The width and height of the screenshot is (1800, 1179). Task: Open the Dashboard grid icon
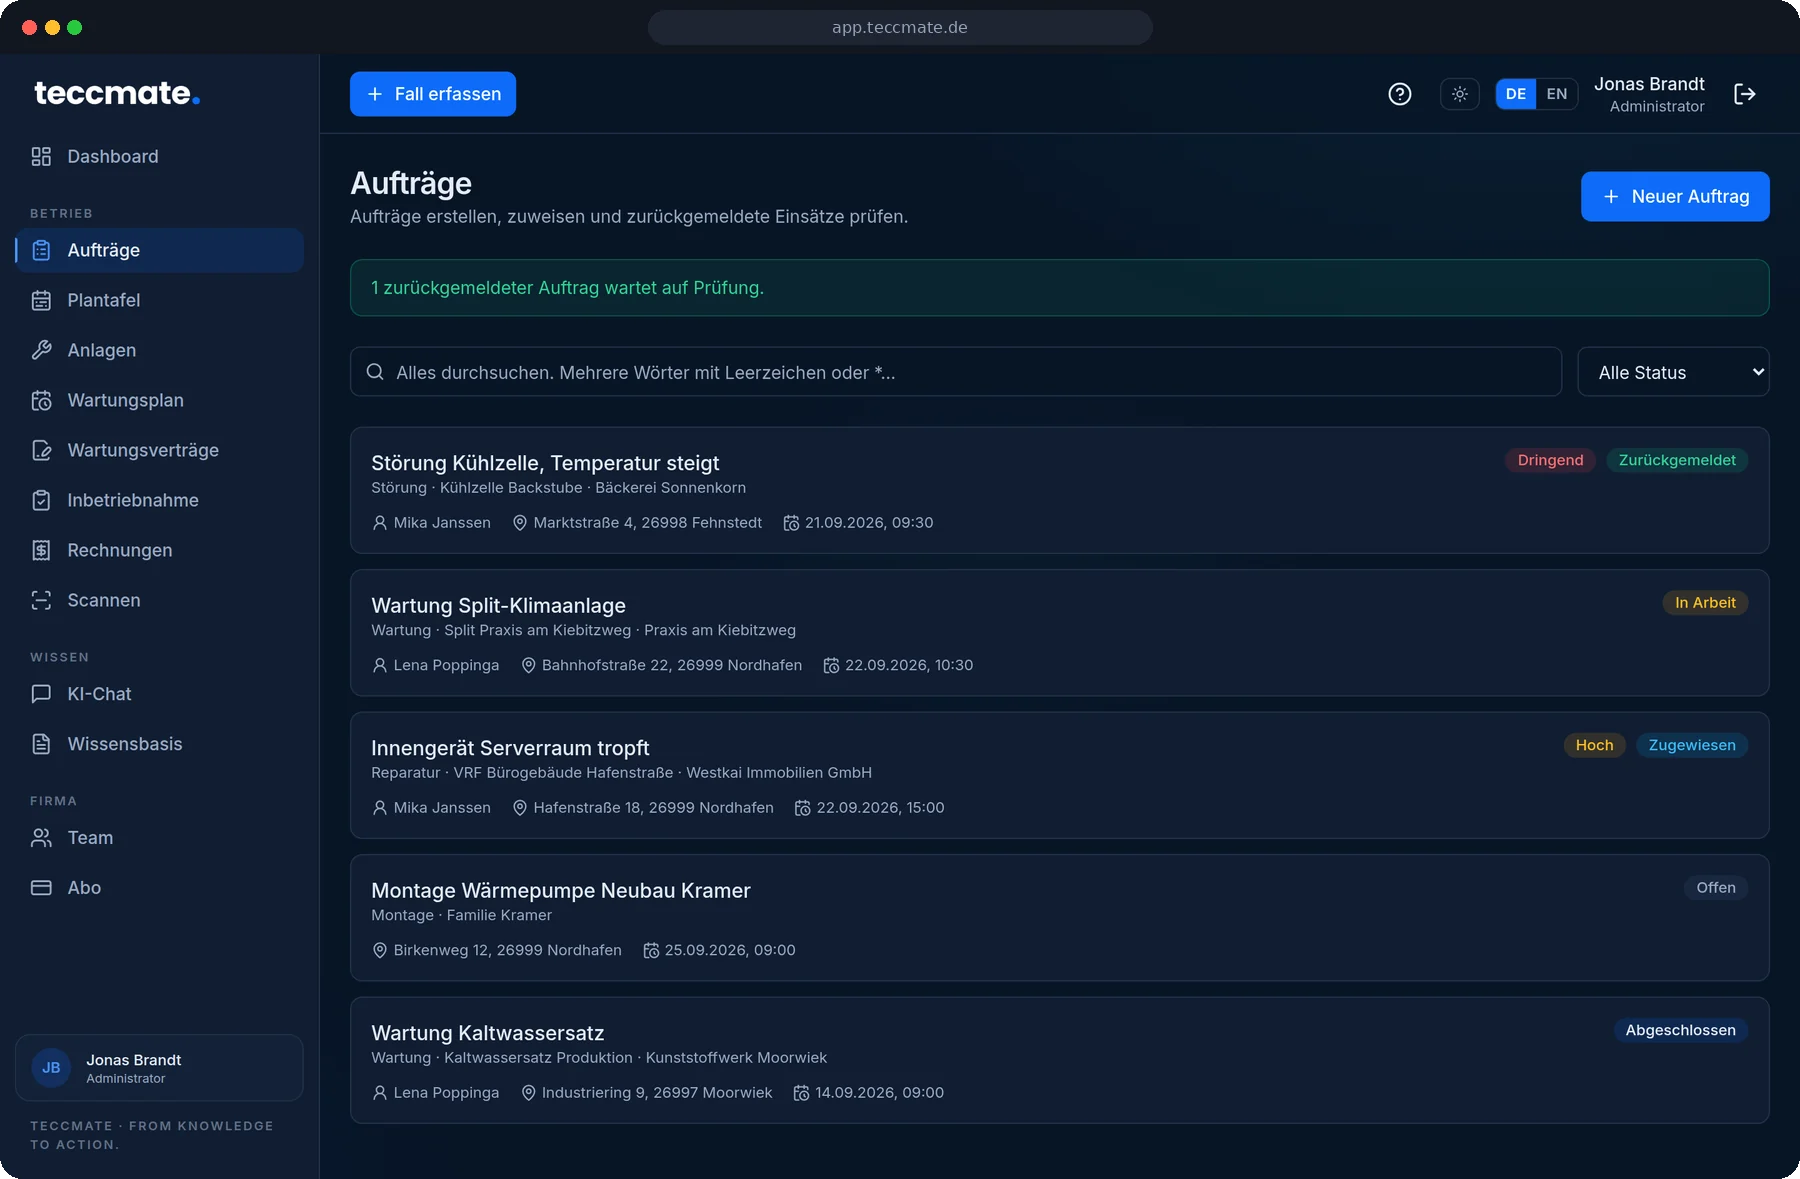coord(41,156)
